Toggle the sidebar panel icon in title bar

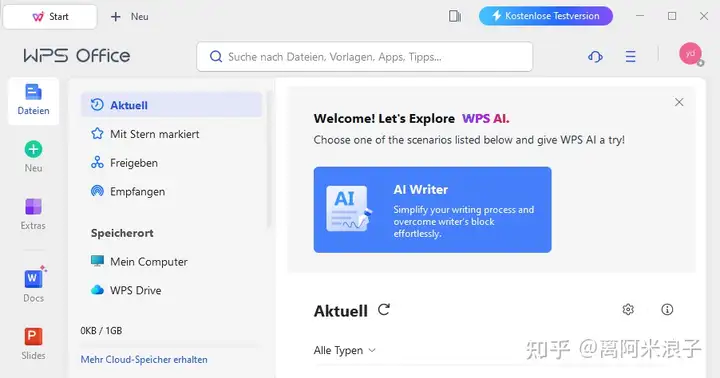tap(455, 17)
